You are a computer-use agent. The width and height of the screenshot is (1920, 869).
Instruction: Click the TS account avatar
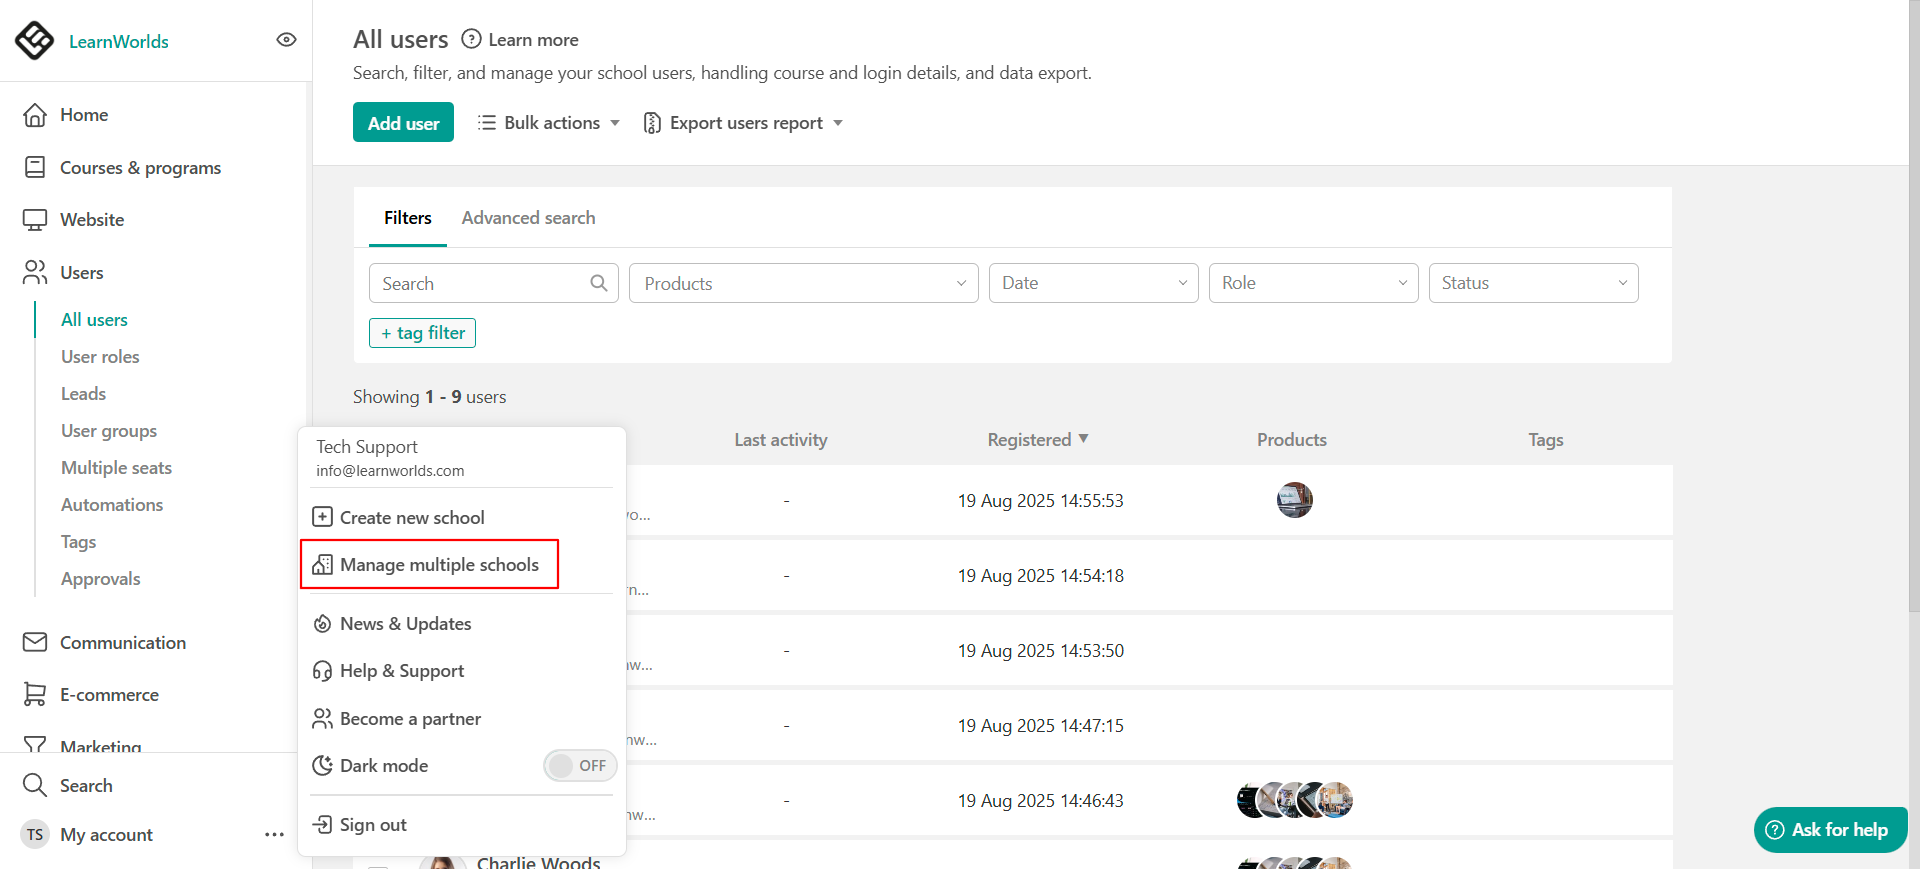35,834
